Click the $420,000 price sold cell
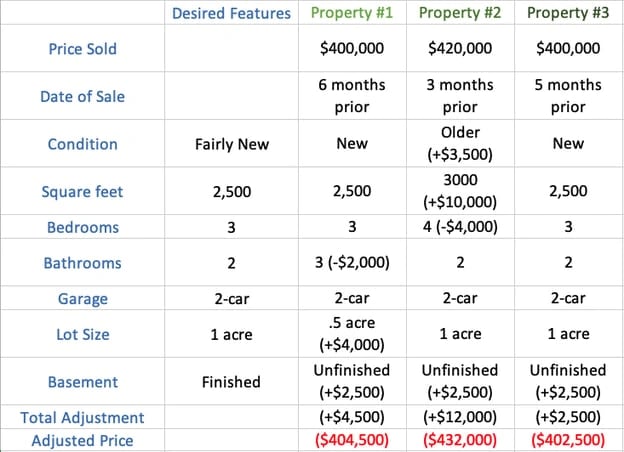Screen dimensions: 624x452 coord(460,48)
